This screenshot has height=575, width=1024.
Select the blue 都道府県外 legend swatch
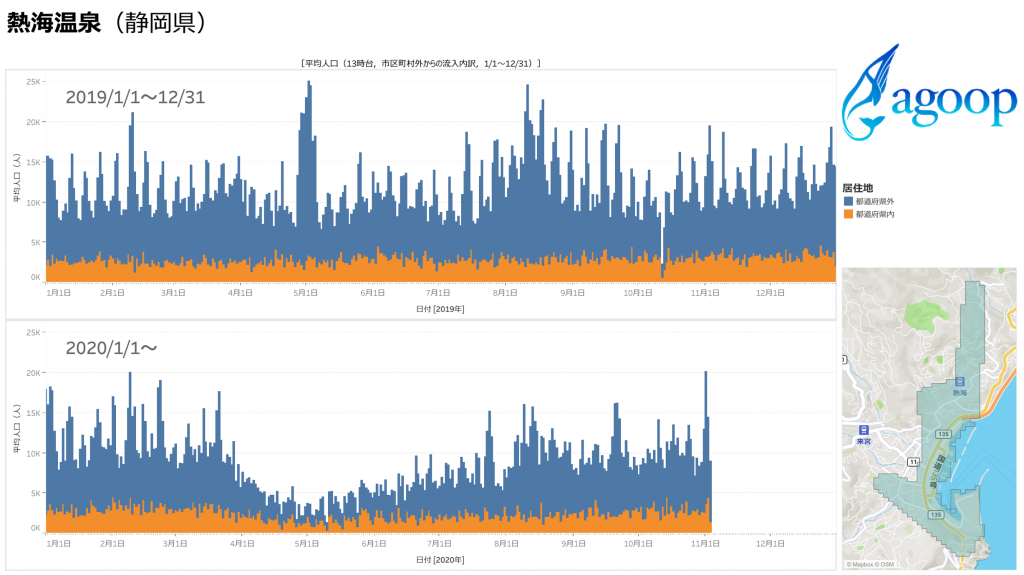(x=848, y=201)
